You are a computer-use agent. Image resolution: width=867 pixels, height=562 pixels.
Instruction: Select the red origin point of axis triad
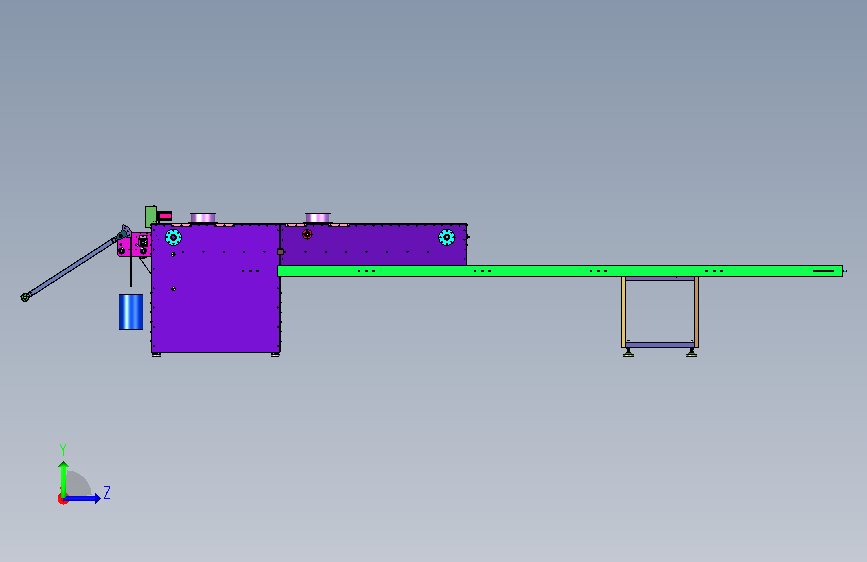pos(62,499)
